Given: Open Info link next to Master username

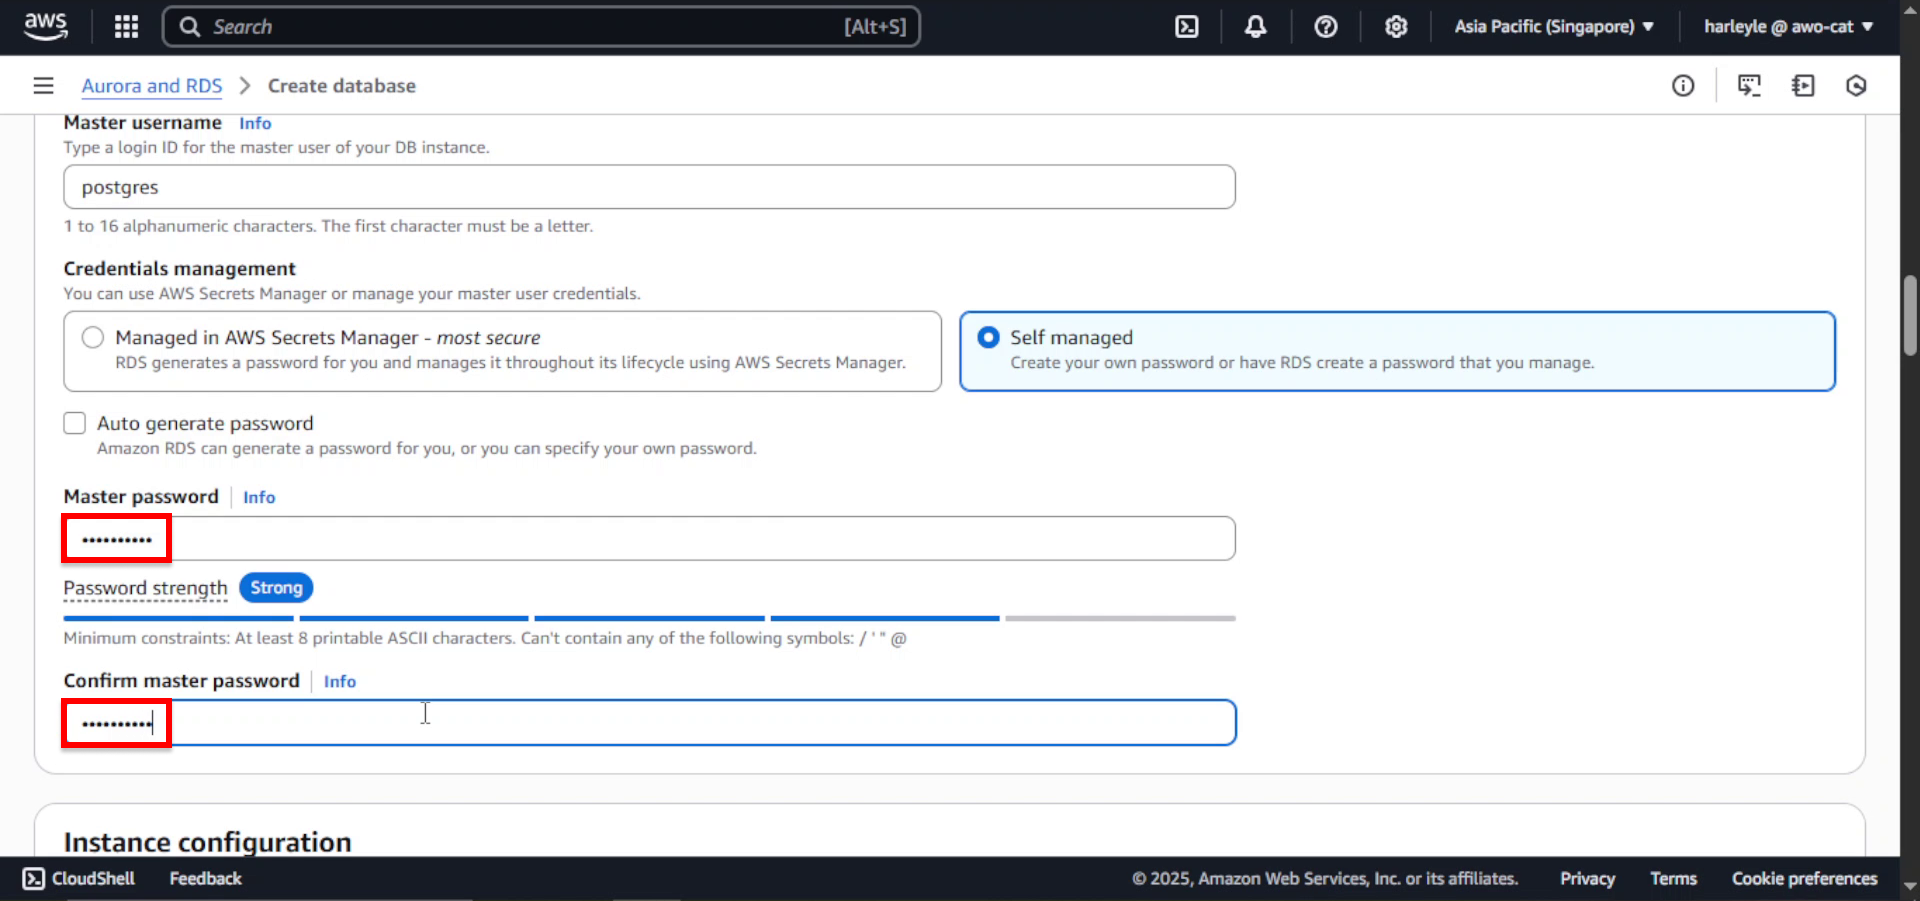Looking at the screenshot, I should [255, 123].
